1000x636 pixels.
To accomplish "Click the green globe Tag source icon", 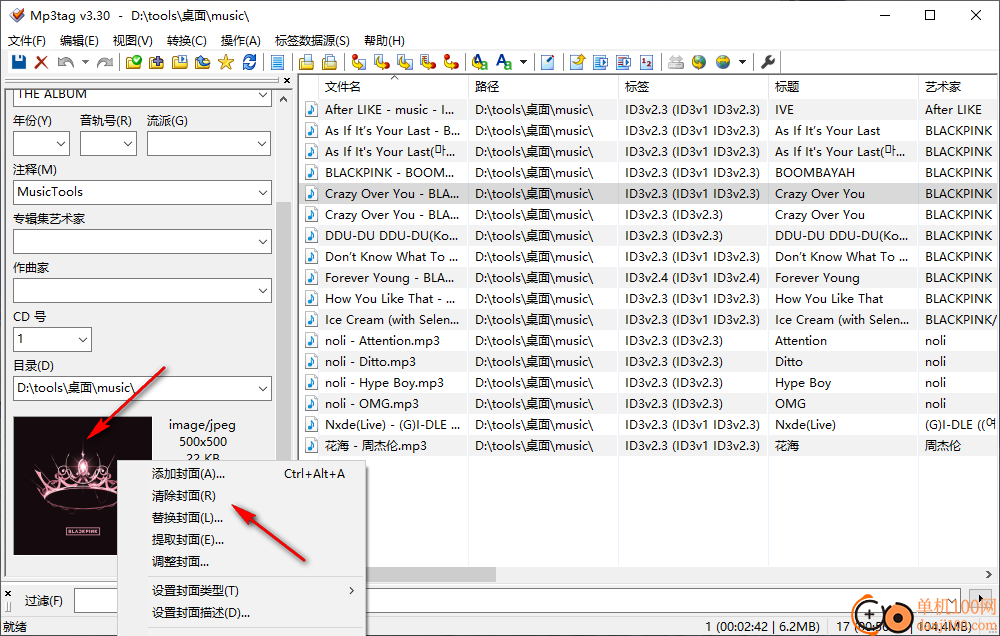I will [x=699, y=62].
